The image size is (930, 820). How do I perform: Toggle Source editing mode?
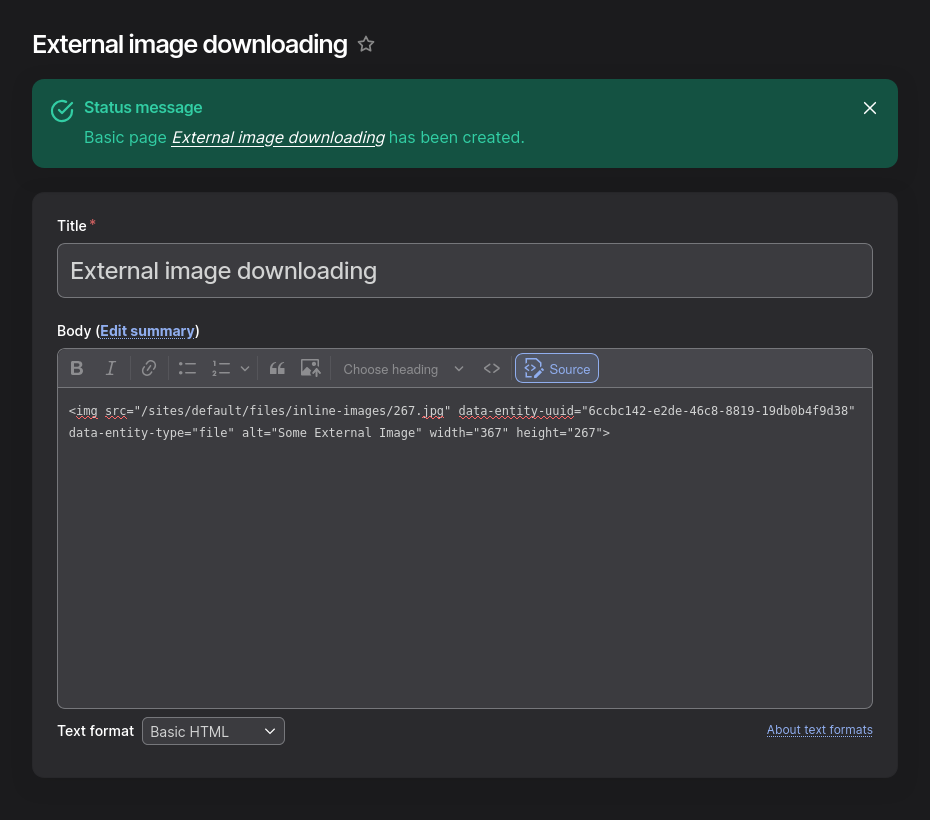557,369
